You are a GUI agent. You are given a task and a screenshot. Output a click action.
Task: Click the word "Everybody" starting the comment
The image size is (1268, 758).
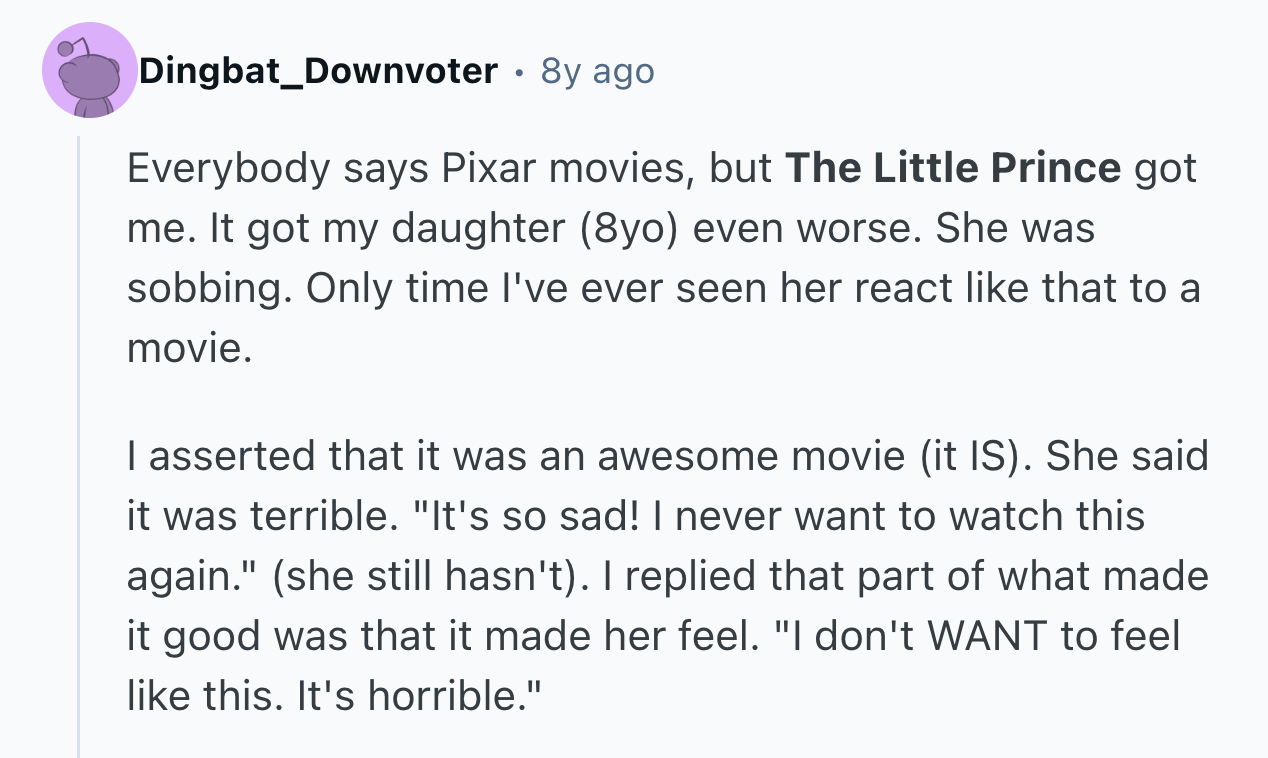[226, 169]
